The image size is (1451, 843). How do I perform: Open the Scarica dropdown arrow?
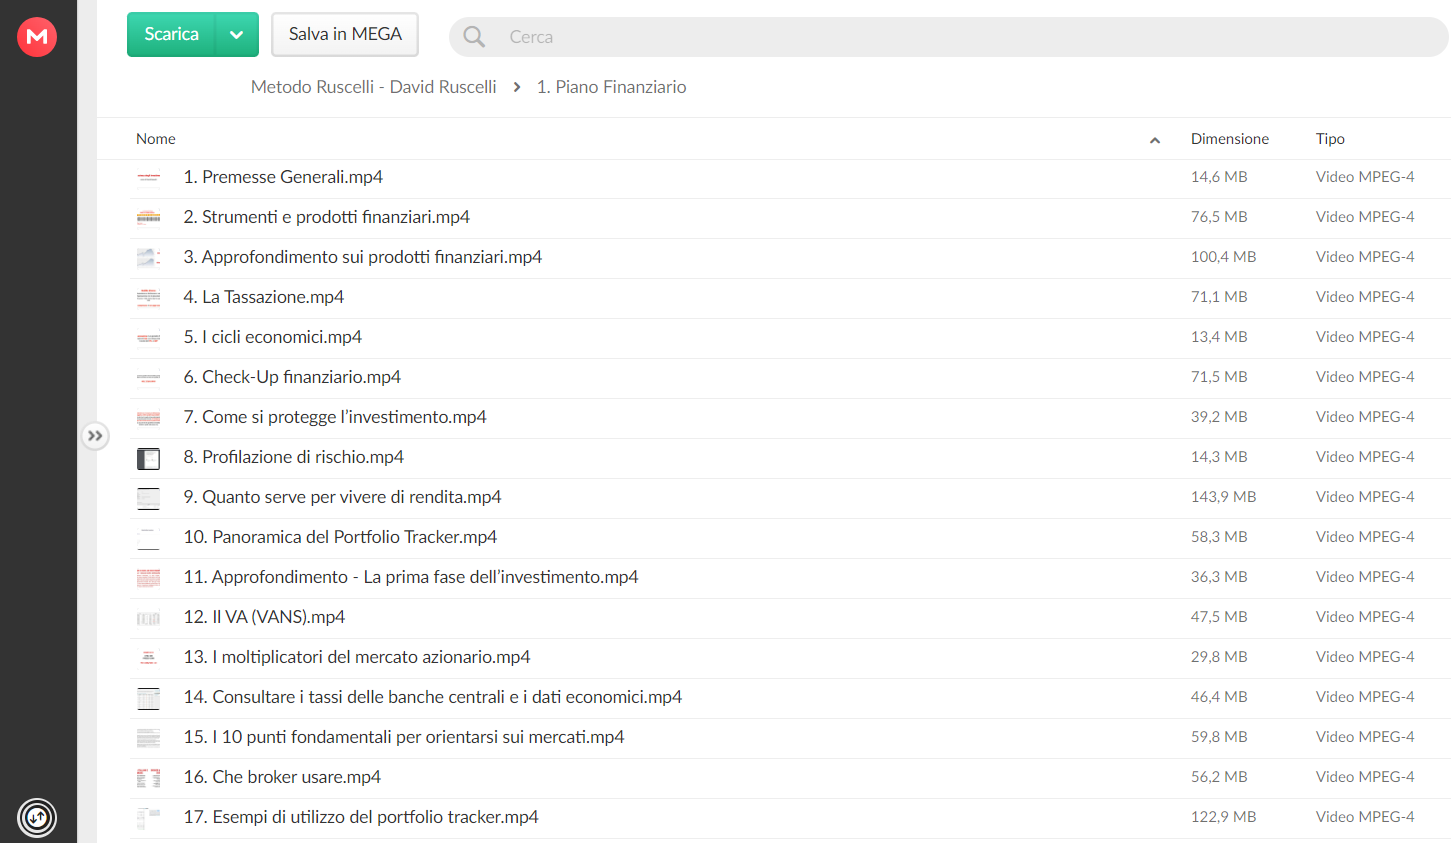coord(237,34)
